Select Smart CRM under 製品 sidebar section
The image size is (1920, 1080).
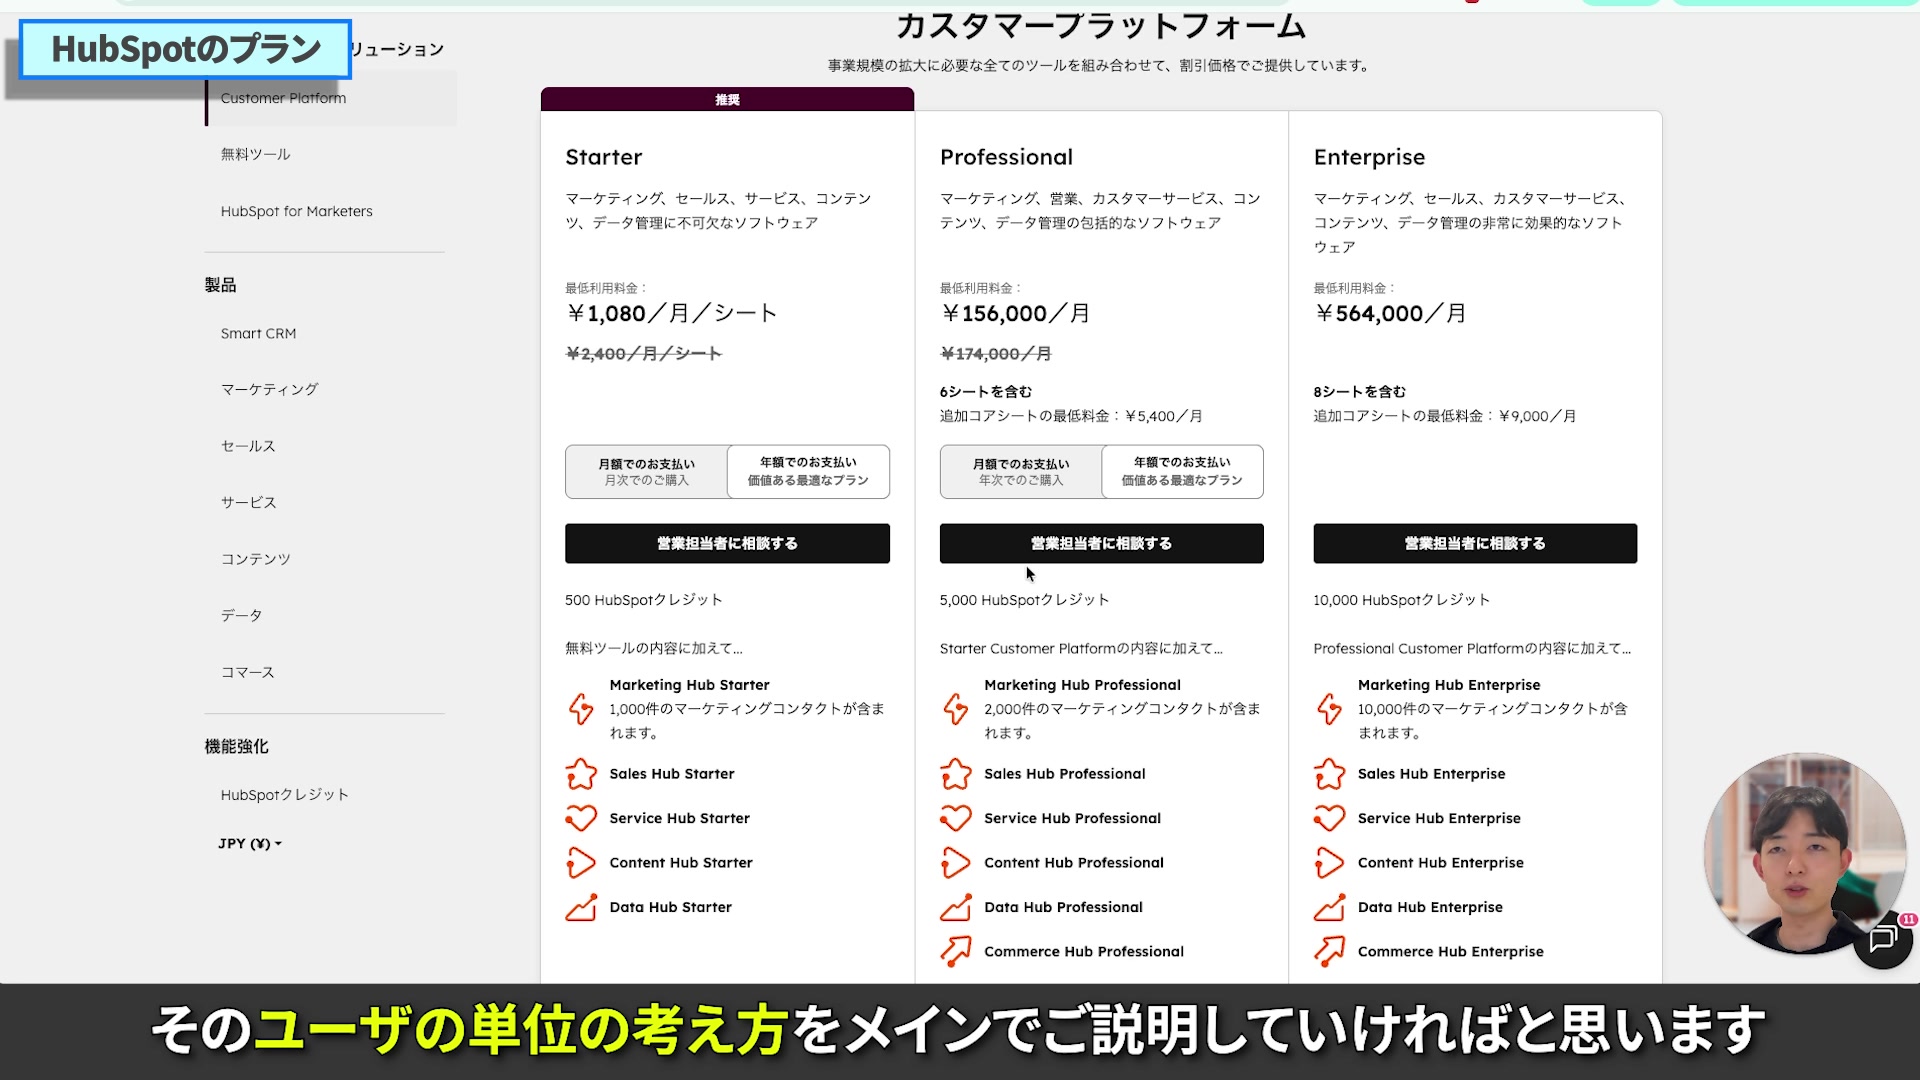pyautogui.click(x=258, y=333)
